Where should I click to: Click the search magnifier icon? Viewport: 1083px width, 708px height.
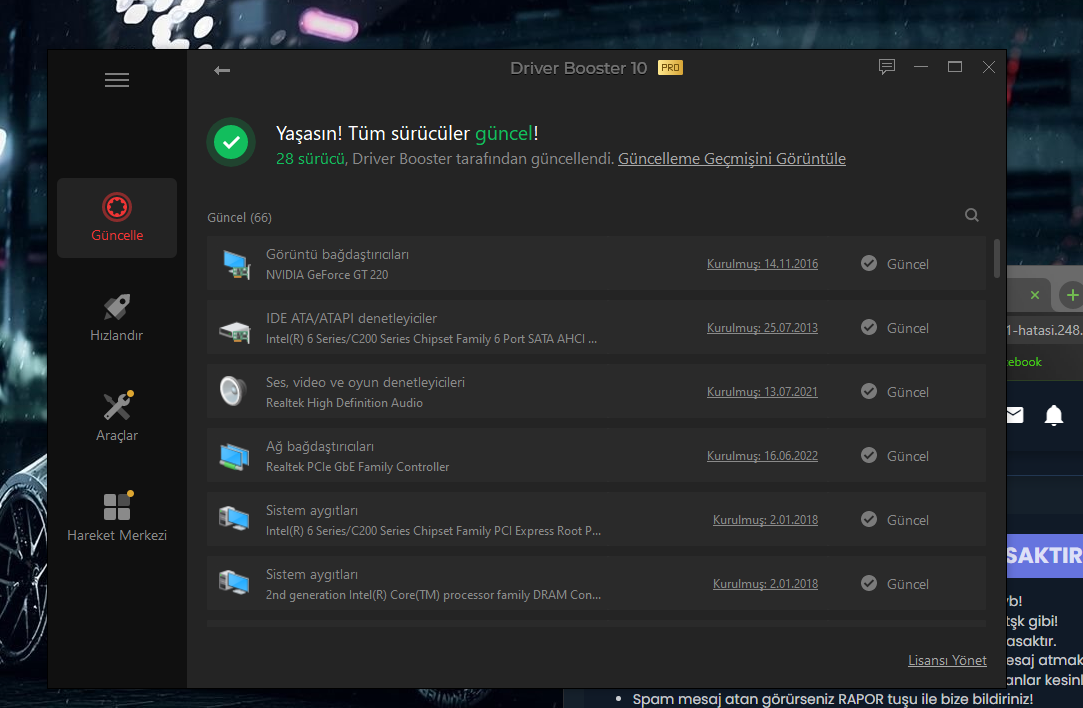coord(972,216)
